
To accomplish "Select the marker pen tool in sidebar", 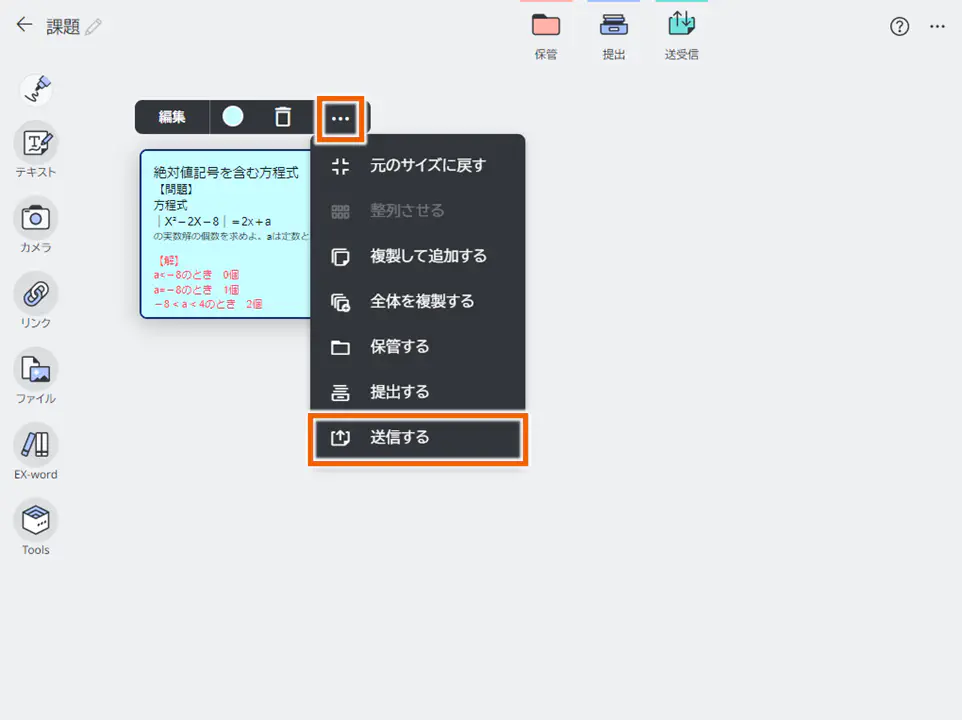I will point(35,90).
